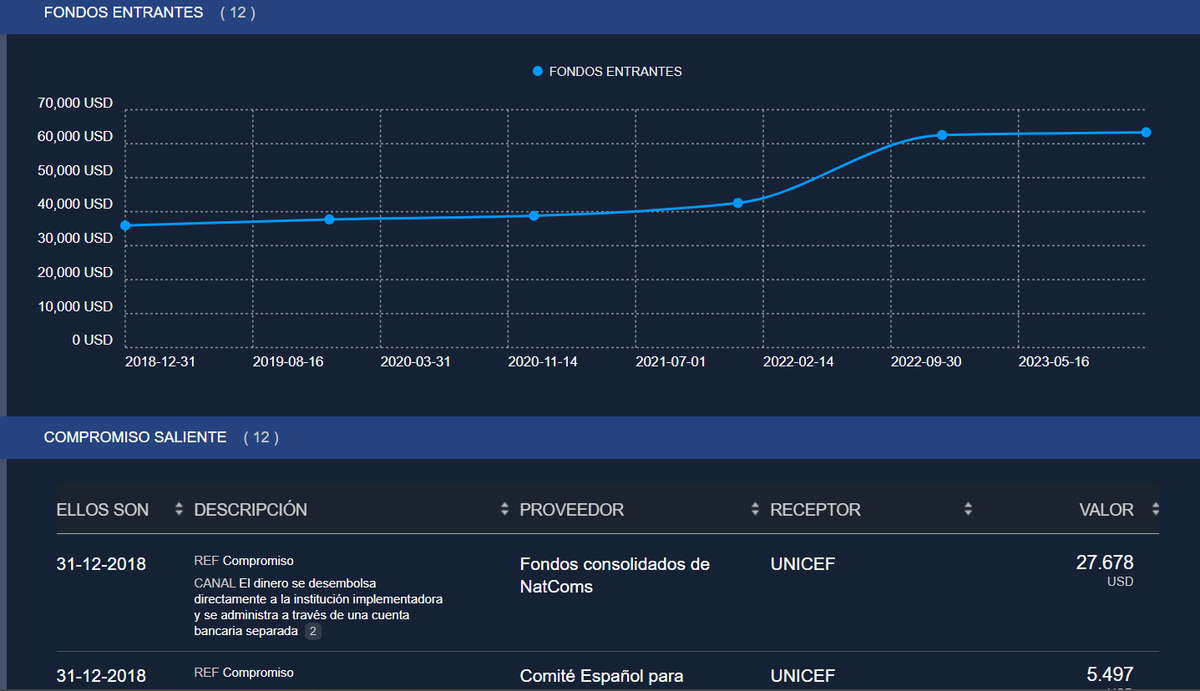This screenshot has width=1200, height=691.
Task: Select chart data point at 2018-12-31
Action: pyautogui.click(x=125, y=226)
